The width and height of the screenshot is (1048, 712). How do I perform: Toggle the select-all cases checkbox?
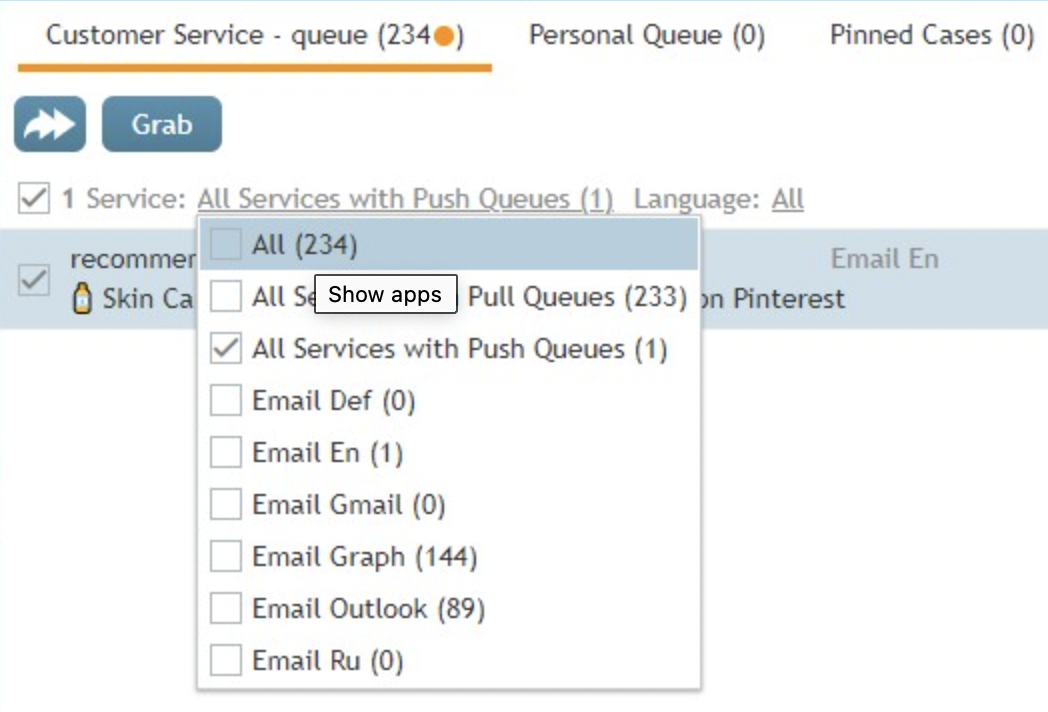[x=34, y=198]
